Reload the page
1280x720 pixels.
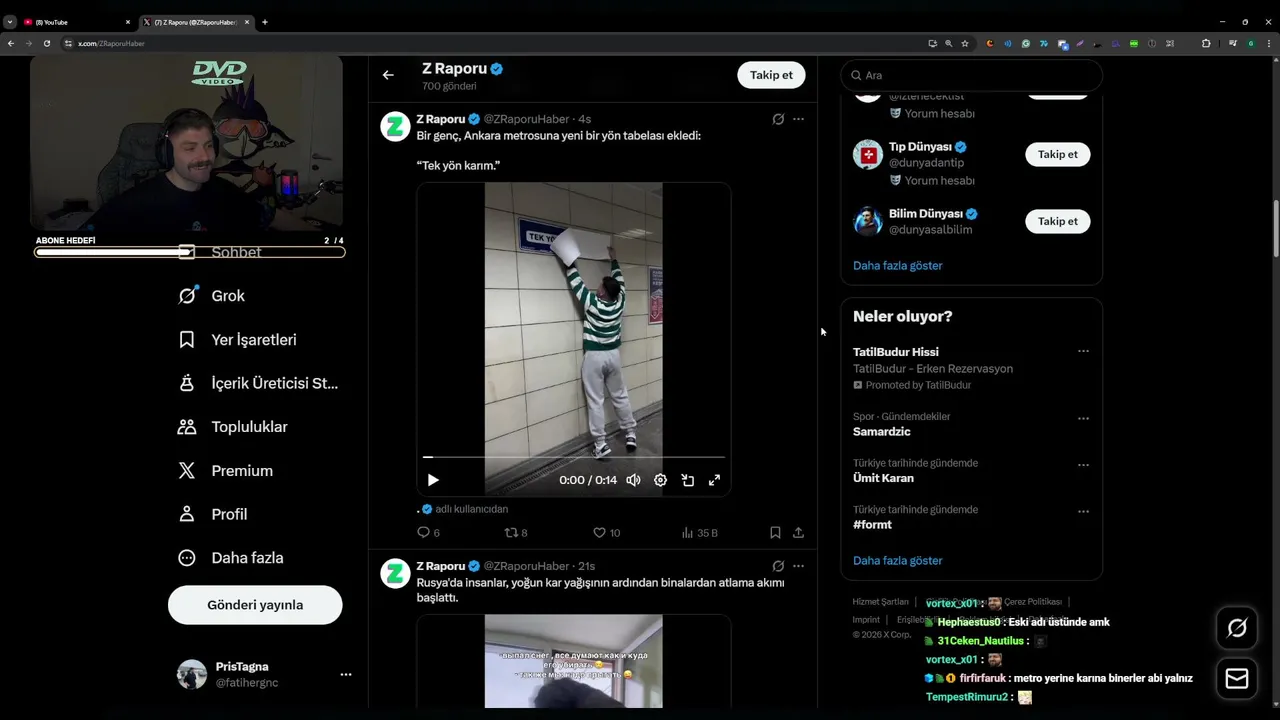[x=46, y=43]
